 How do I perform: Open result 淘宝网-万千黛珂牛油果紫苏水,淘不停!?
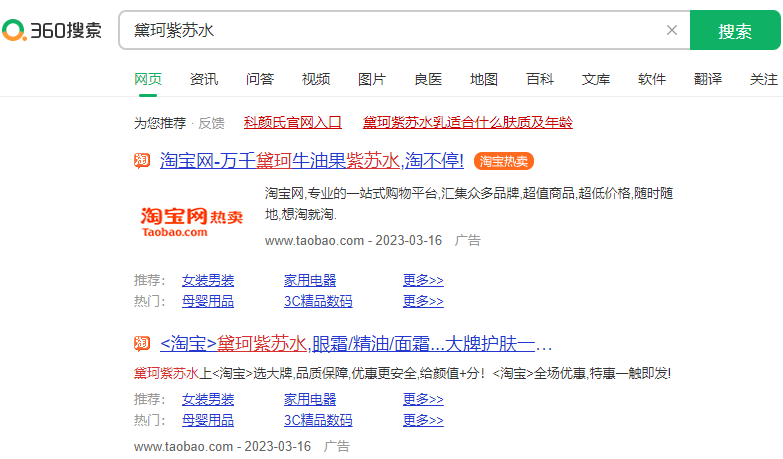312,161
